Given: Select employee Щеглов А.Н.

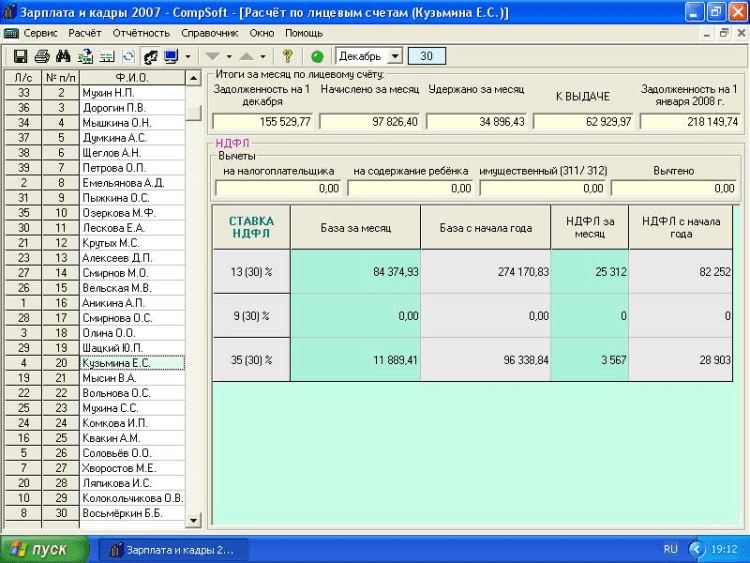Looking at the screenshot, I should click(132, 153).
